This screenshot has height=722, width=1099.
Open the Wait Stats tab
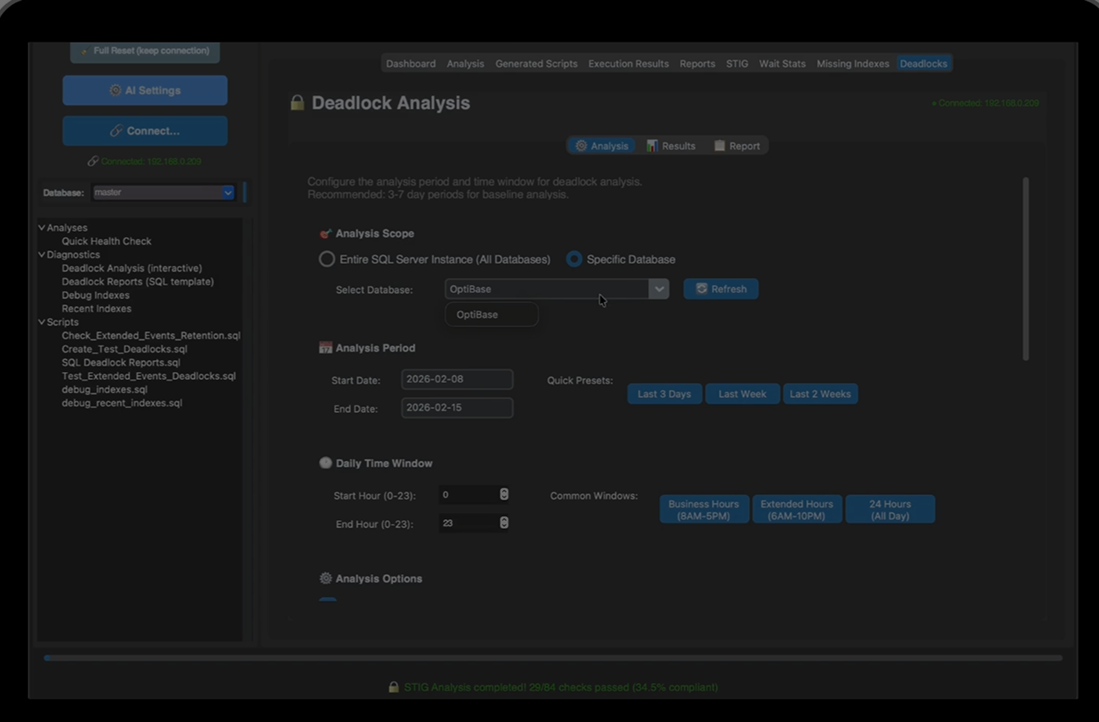coord(782,64)
